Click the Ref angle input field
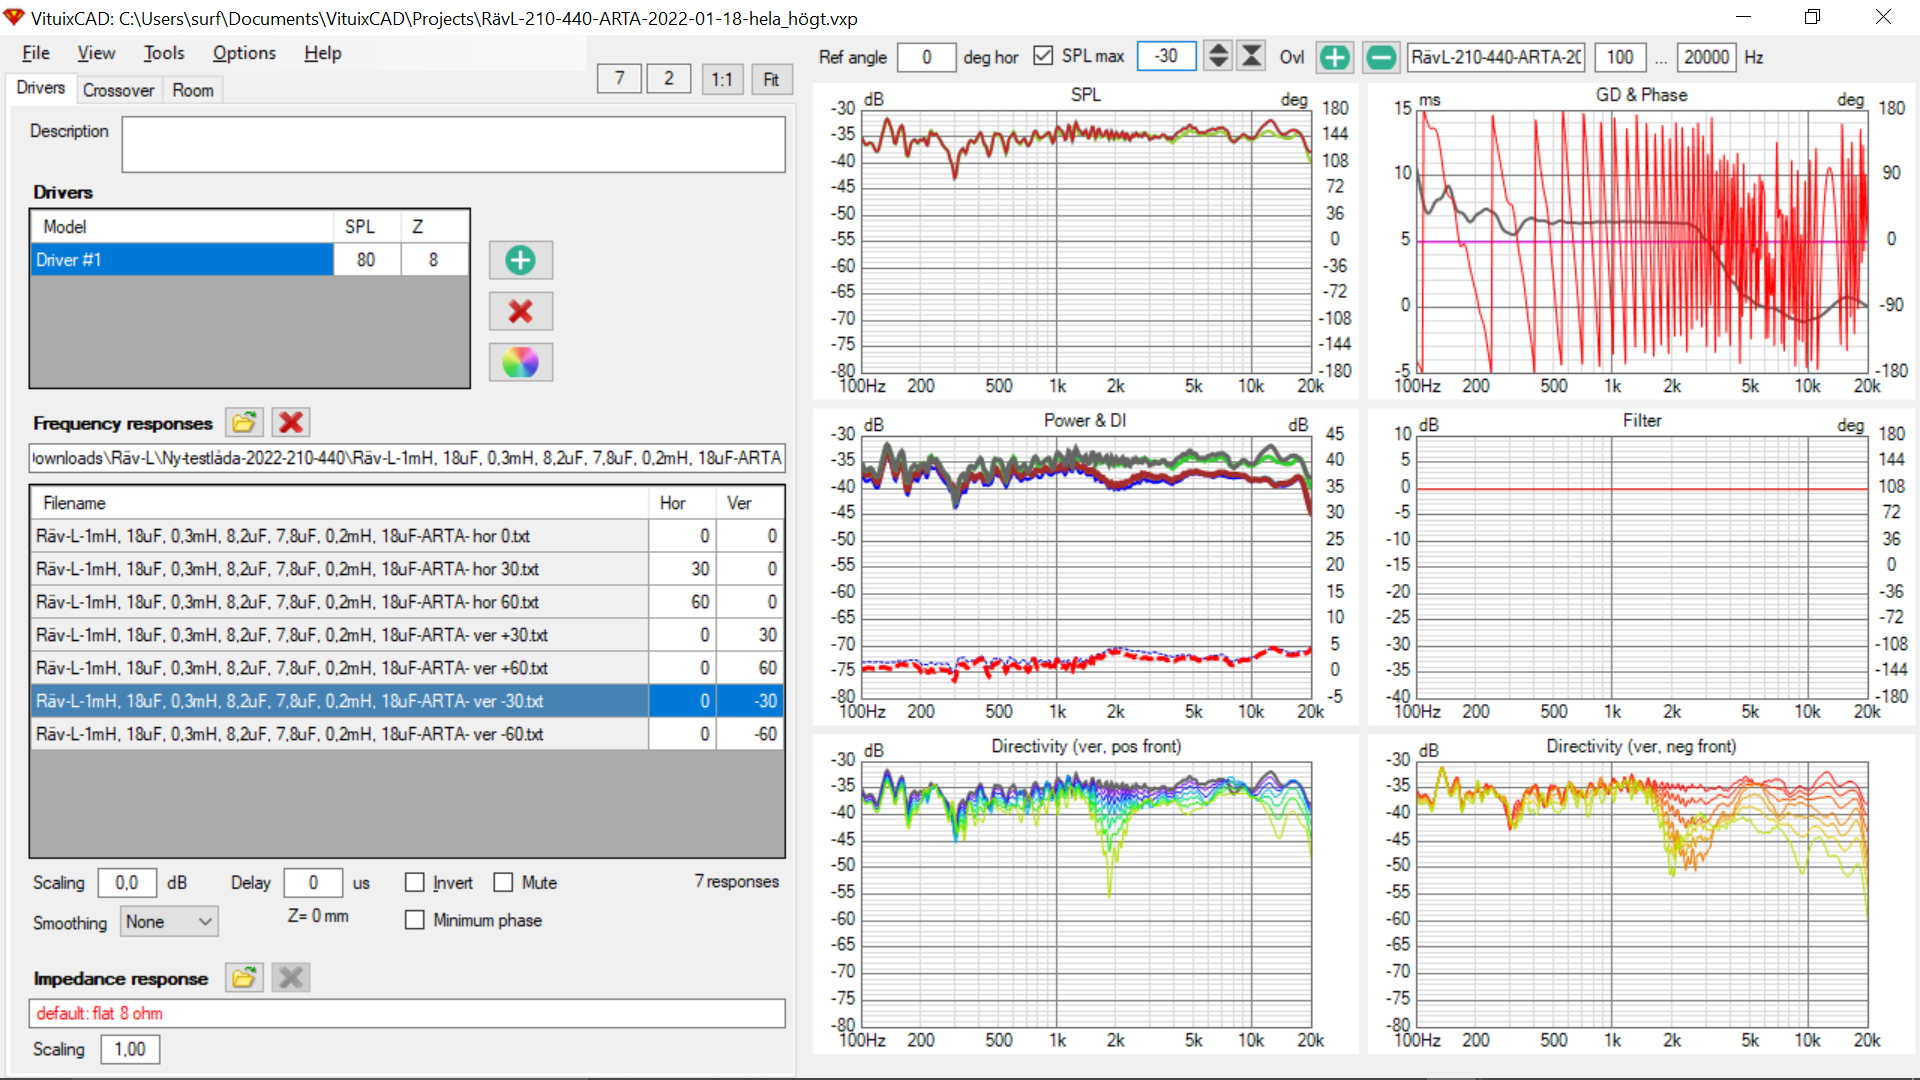Image resolution: width=1920 pixels, height=1080 pixels. coord(926,57)
